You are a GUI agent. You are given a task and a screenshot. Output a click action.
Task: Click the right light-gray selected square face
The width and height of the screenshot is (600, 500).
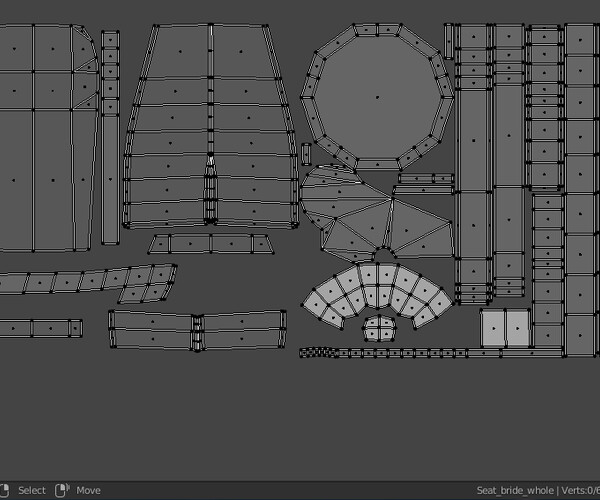(518, 328)
